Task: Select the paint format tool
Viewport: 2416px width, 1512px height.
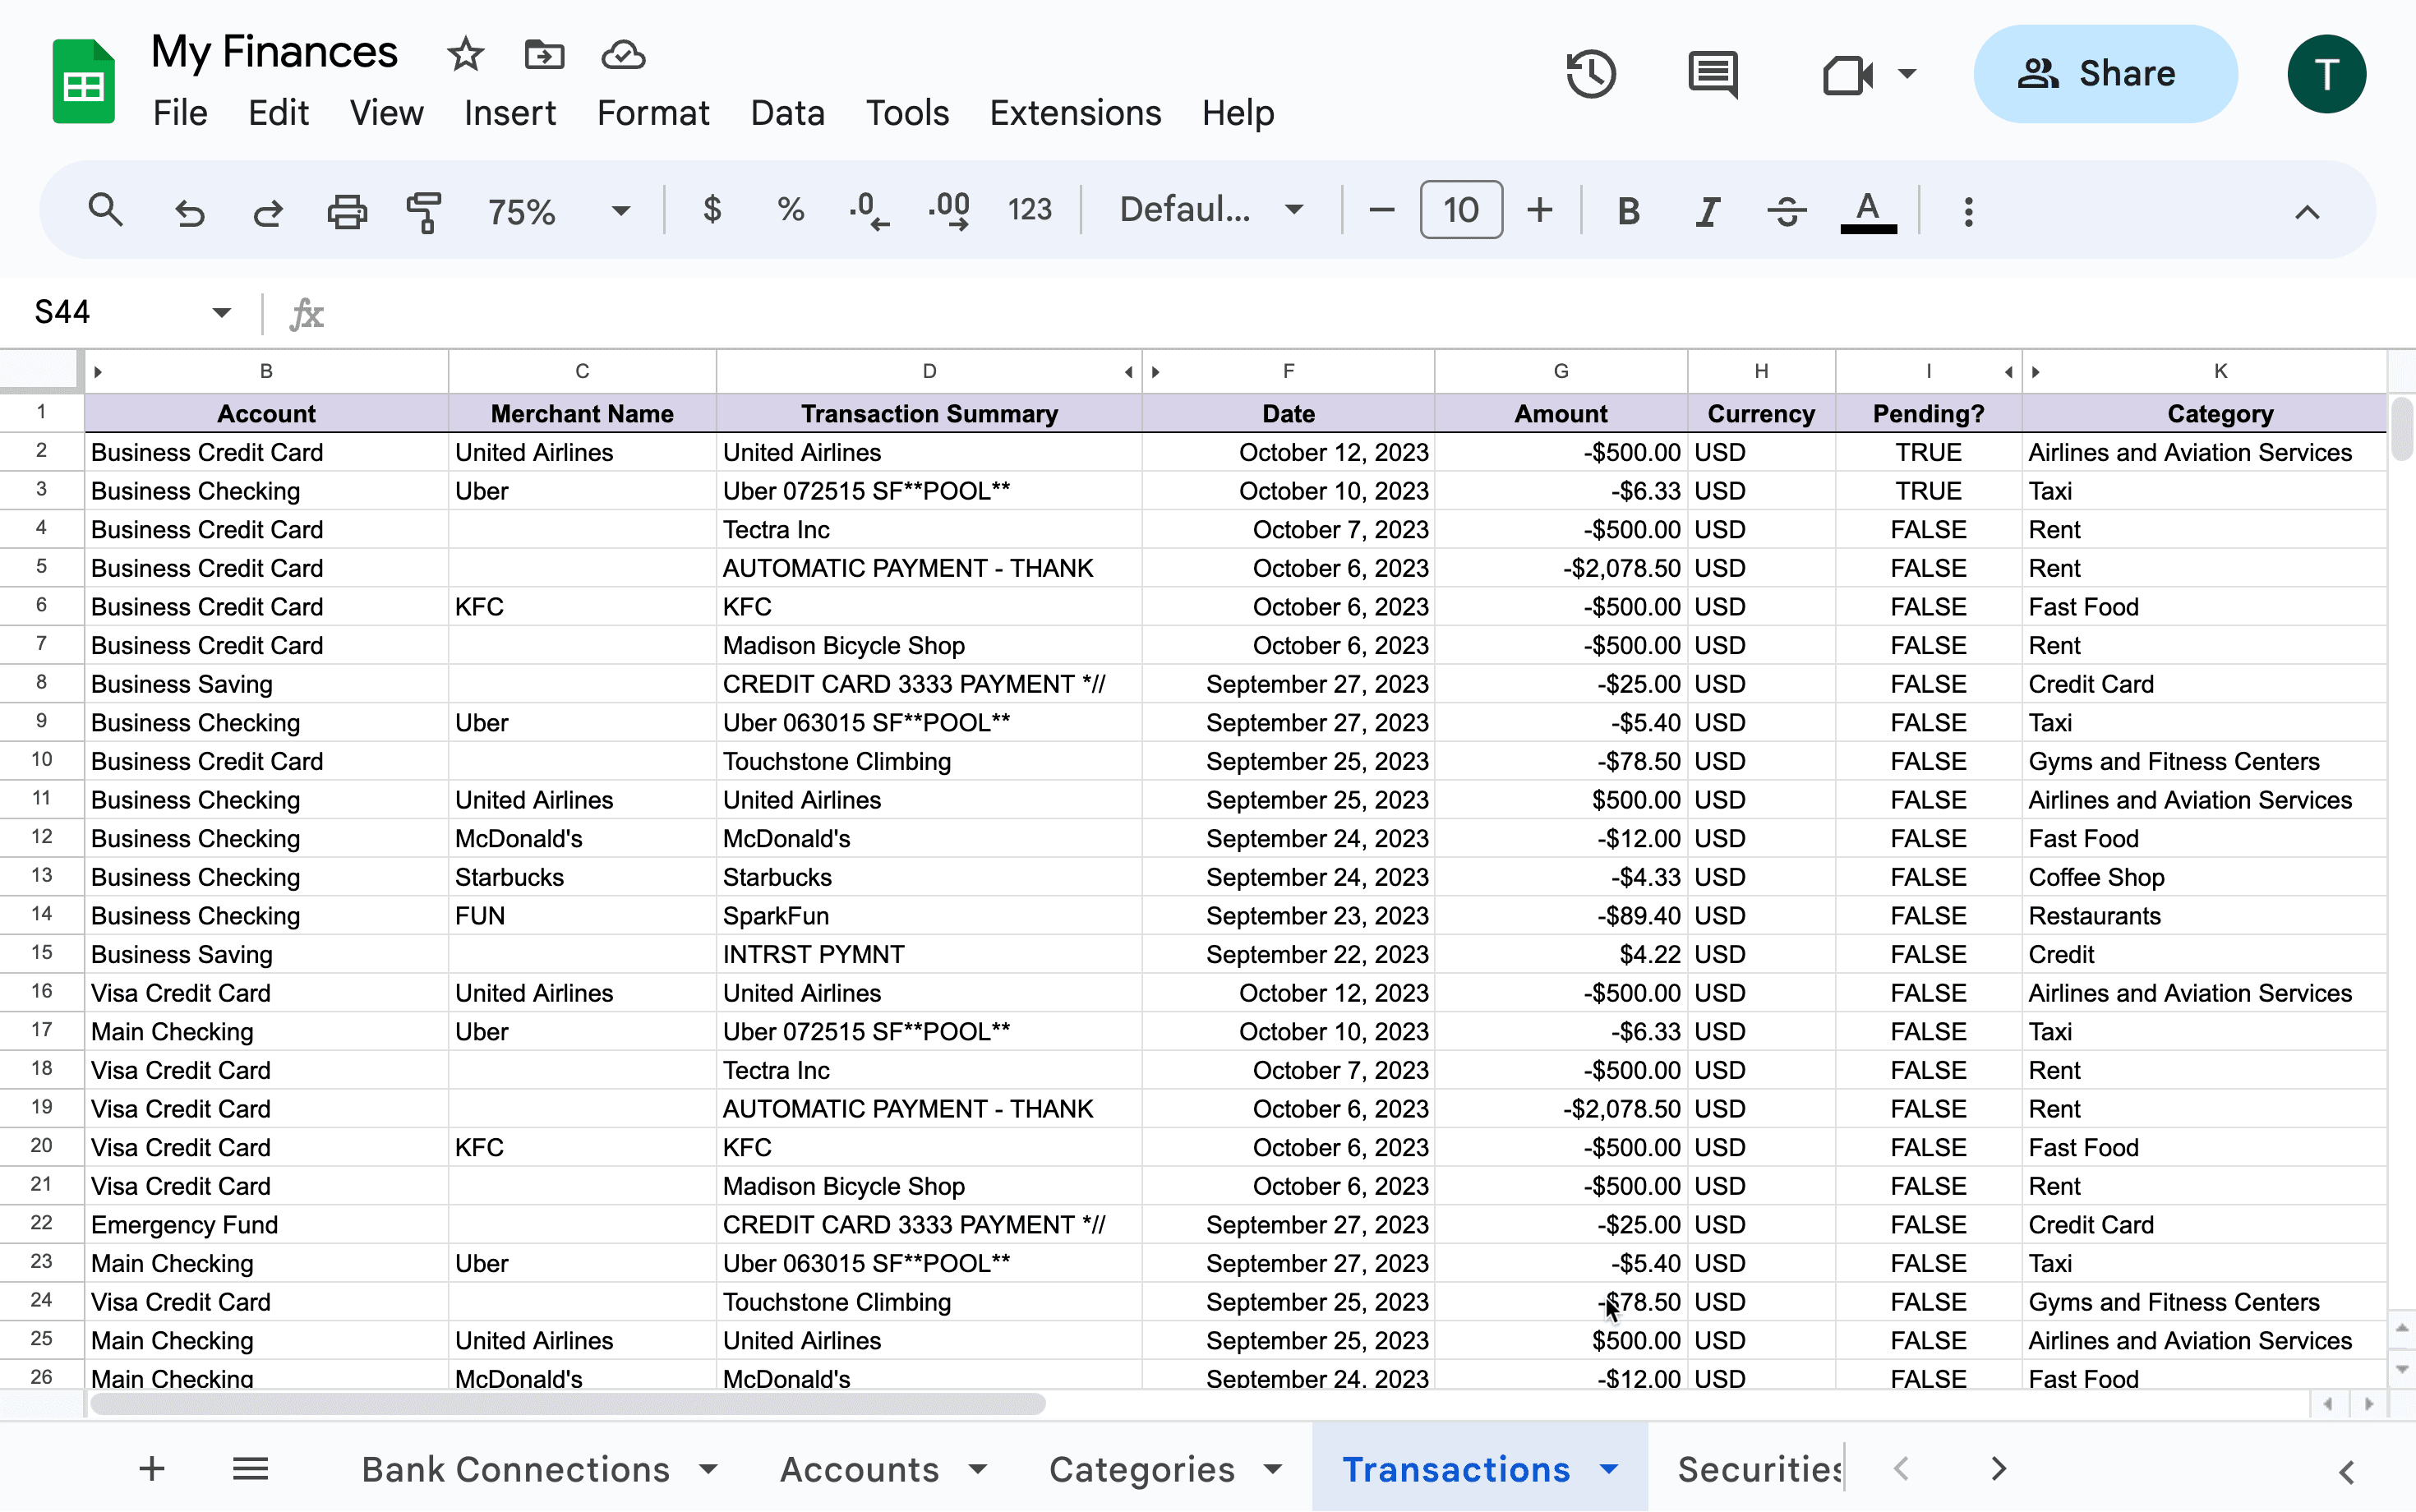Action: (424, 210)
